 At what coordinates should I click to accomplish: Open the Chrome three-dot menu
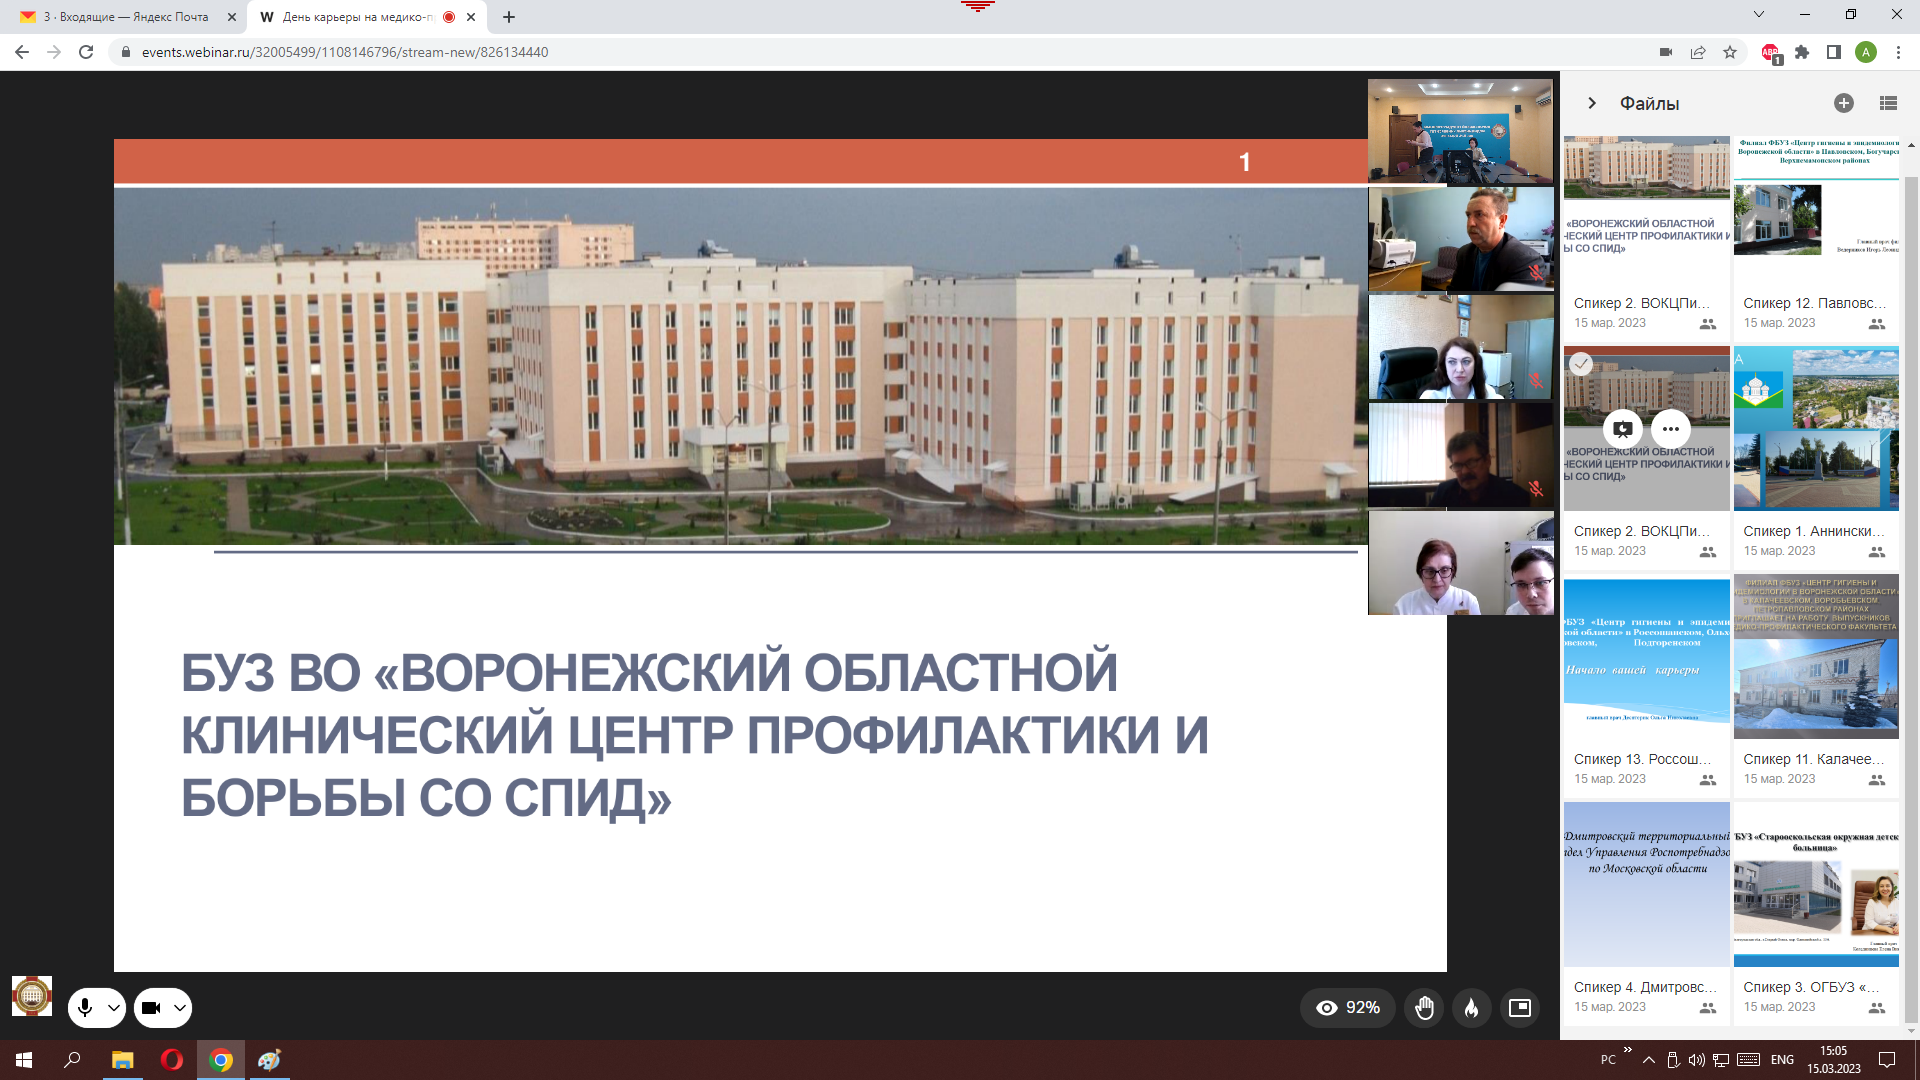(x=1898, y=52)
